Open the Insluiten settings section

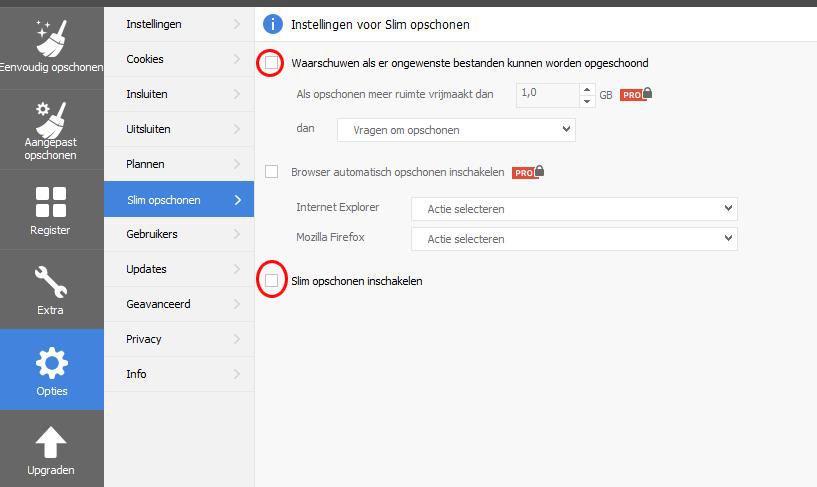click(x=179, y=94)
